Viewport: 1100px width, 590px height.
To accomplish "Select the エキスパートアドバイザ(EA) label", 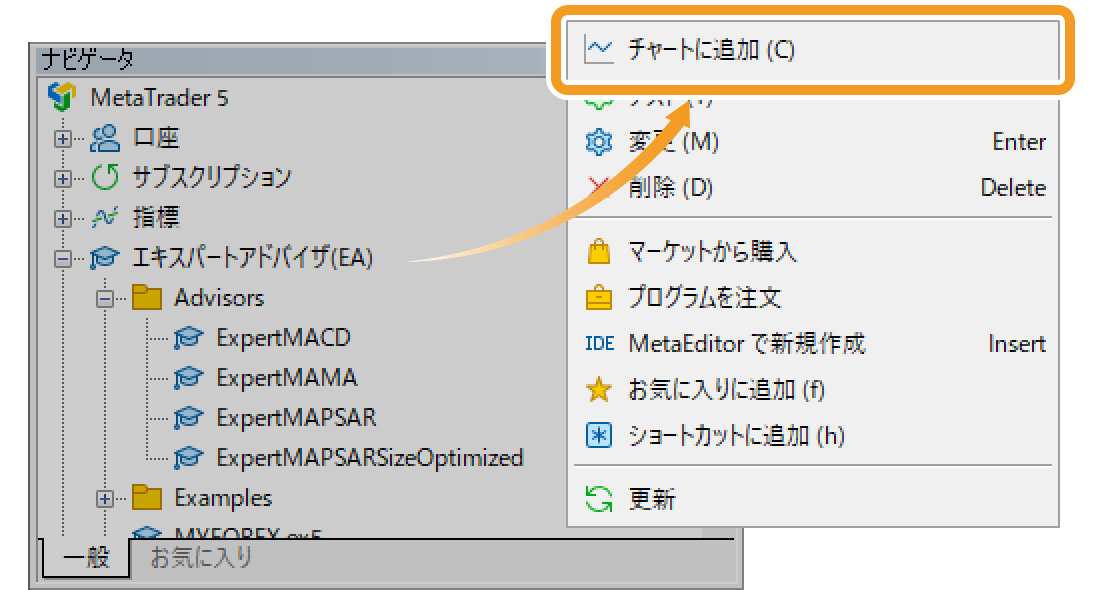I will [253, 257].
